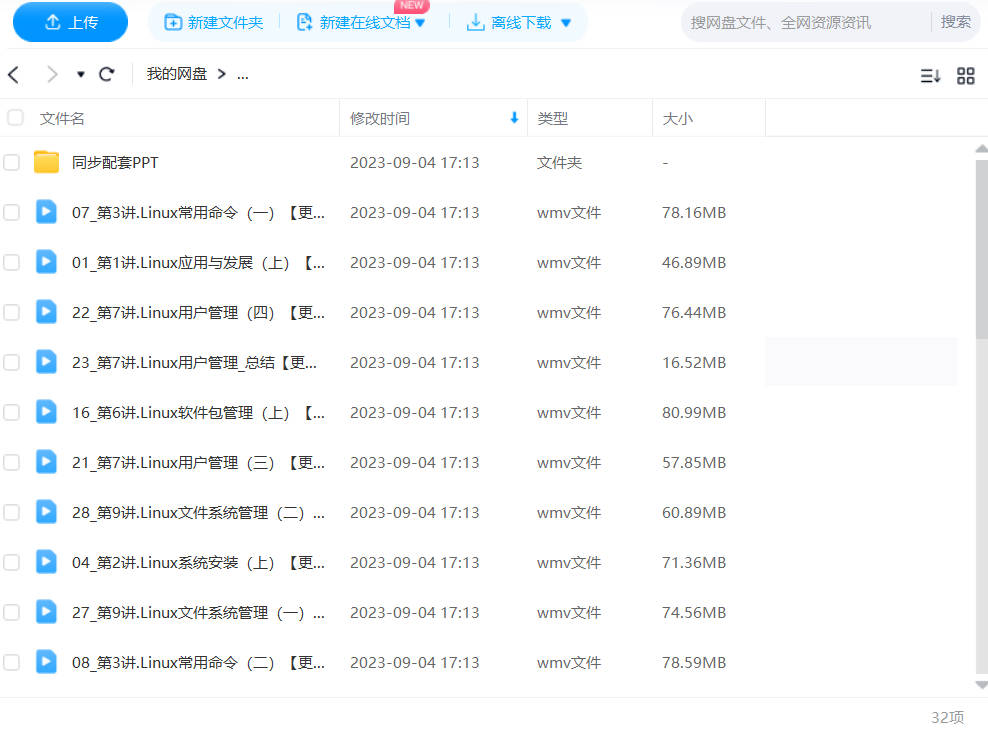Viewport: 988px width, 738px height.
Task: Click video icon of 27_第9讲 file
Action: click(x=46, y=612)
